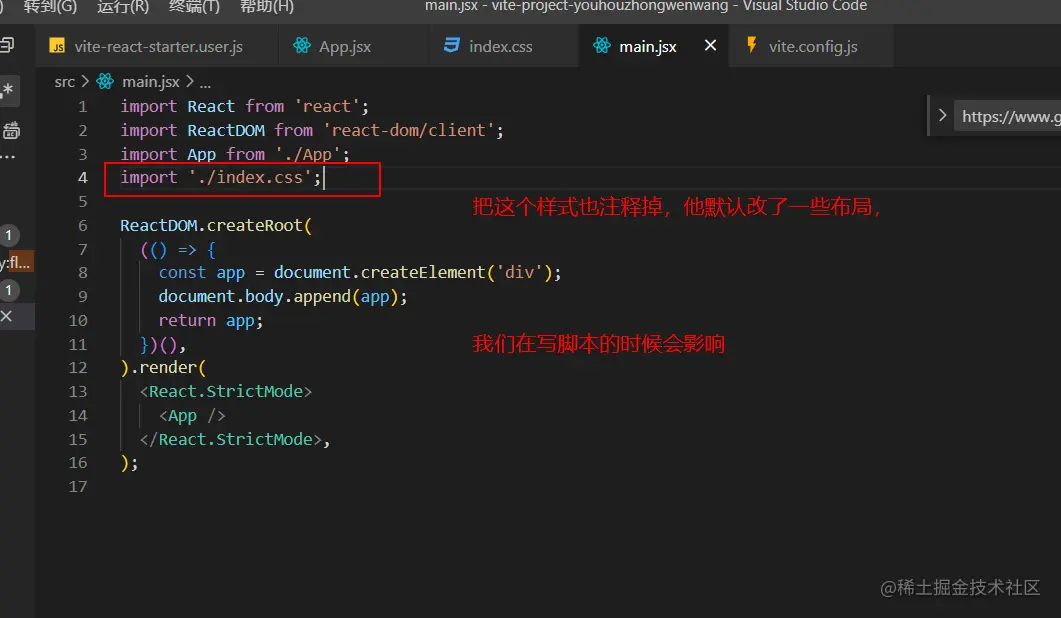Click 'return app;' on line 10

pos(210,320)
